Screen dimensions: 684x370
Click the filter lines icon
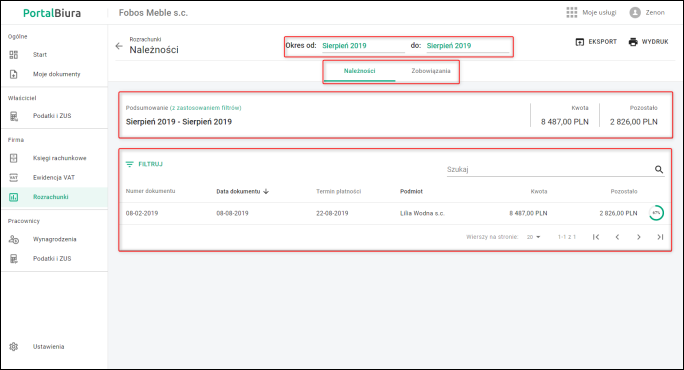point(130,164)
